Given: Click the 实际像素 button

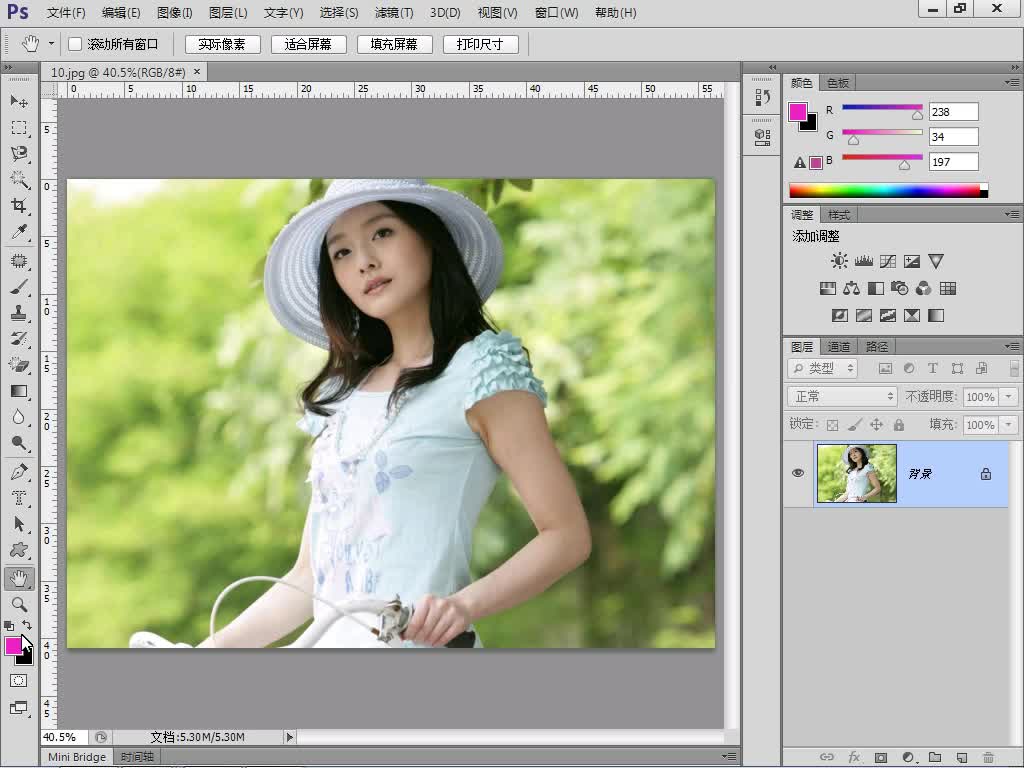Looking at the screenshot, I should [x=222, y=44].
